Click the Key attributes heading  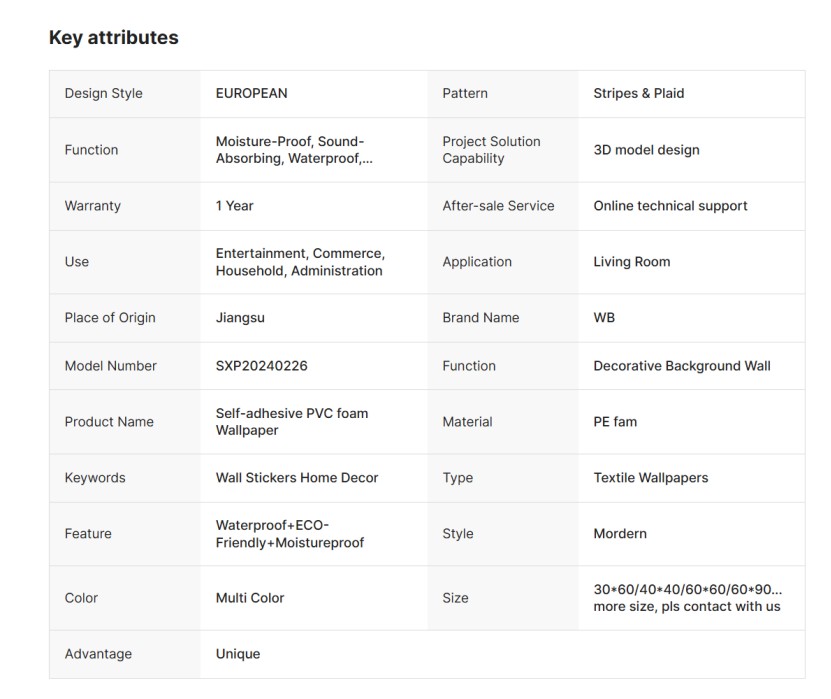pyautogui.click(x=113, y=38)
